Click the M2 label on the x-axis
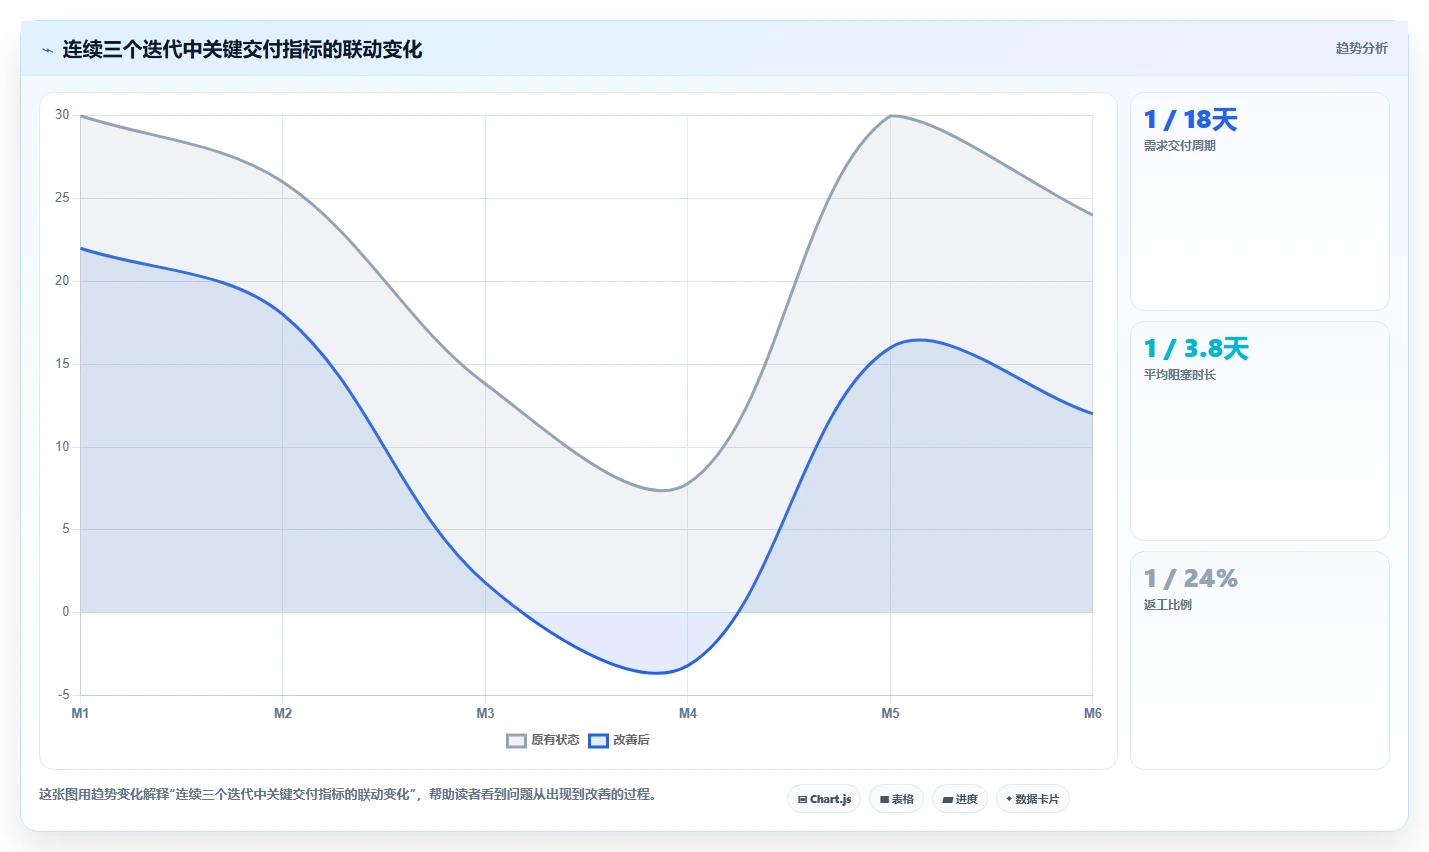1429x852 pixels. [x=283, y=713]
